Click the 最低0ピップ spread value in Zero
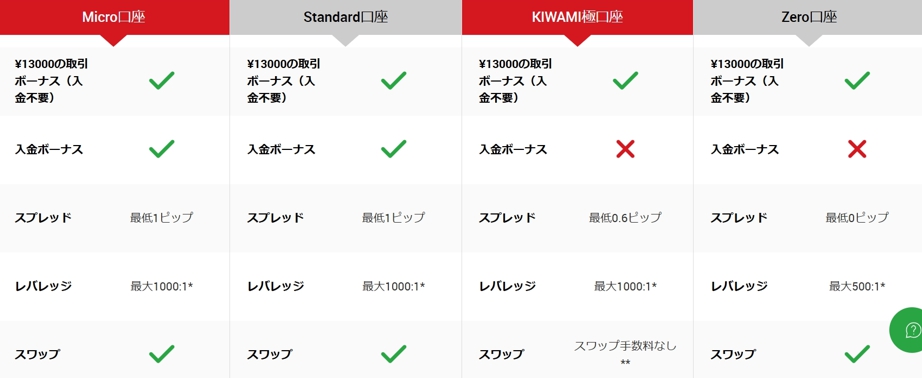 pos(857,218)
